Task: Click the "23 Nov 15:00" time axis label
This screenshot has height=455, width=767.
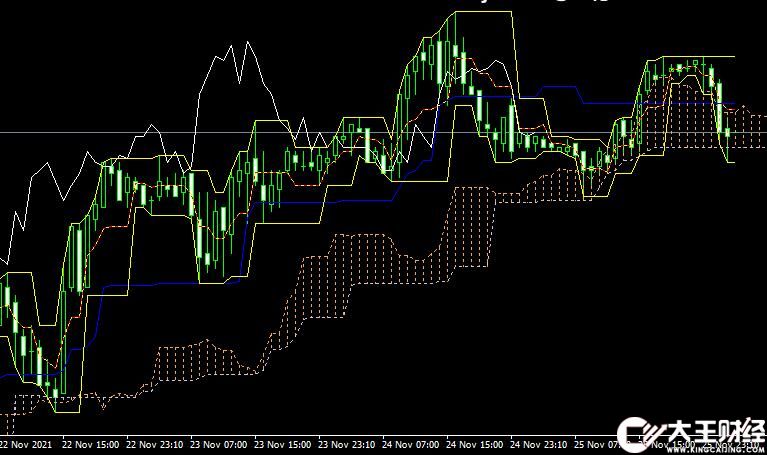Action: (x=283, y=445)
